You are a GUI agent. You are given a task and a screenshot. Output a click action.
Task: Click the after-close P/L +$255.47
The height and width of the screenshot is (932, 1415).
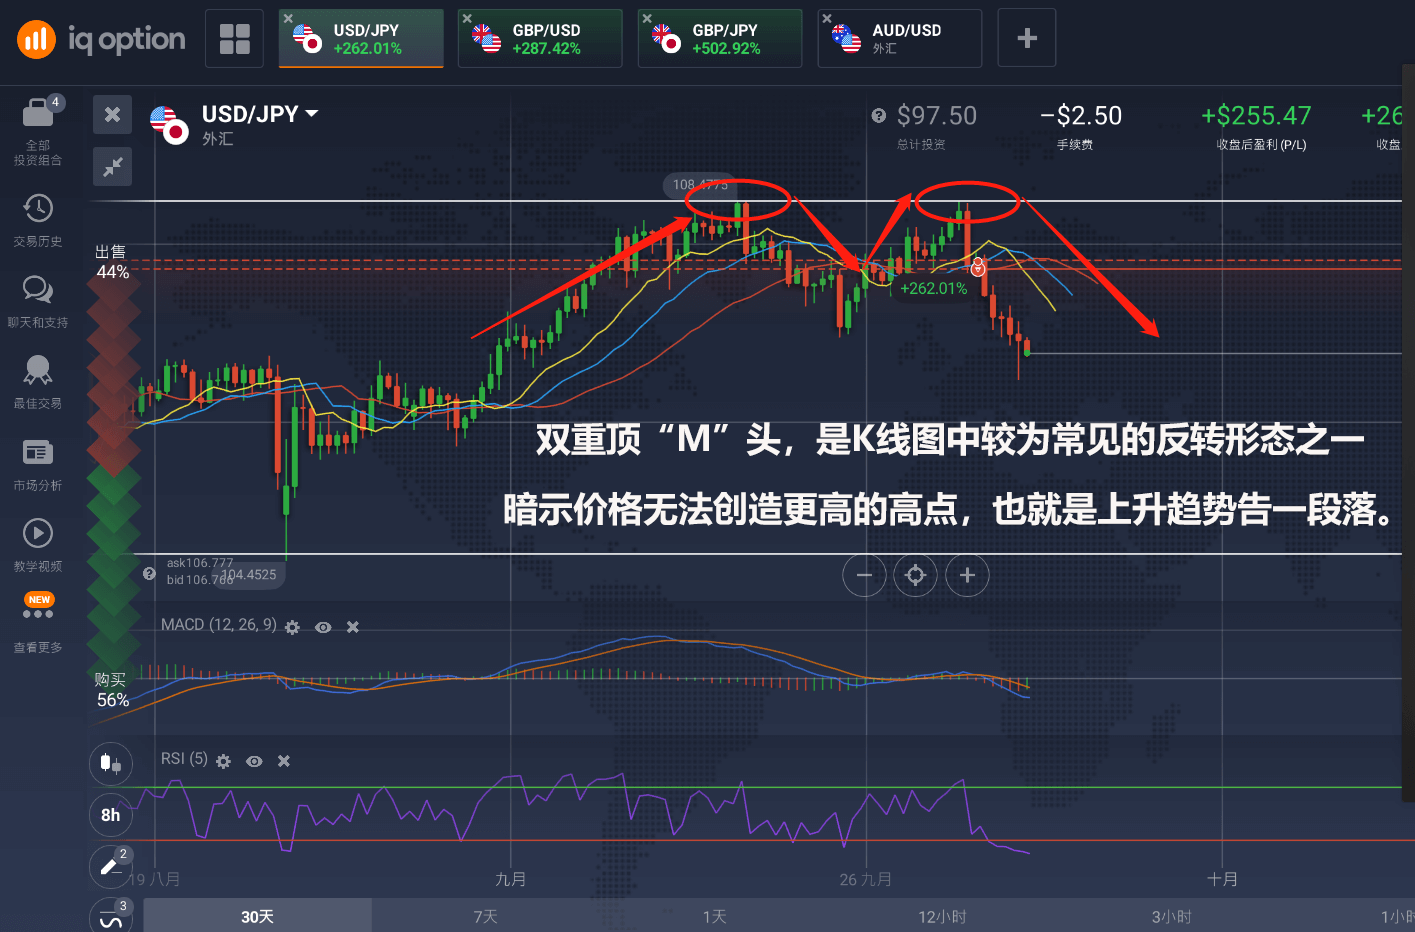[x=1256, y=116]
